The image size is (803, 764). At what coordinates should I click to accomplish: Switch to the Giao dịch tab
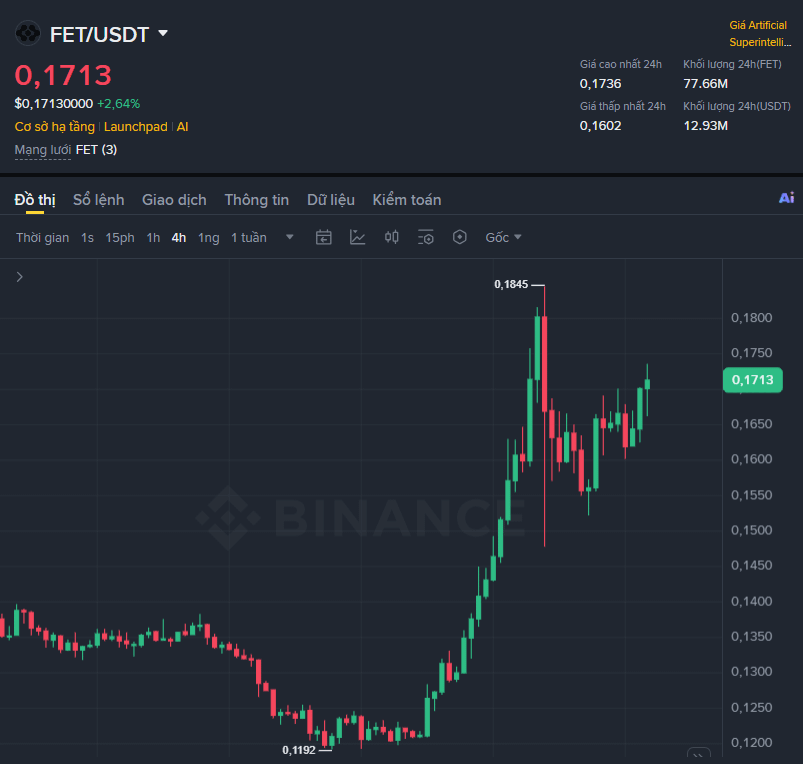(174, 200)
